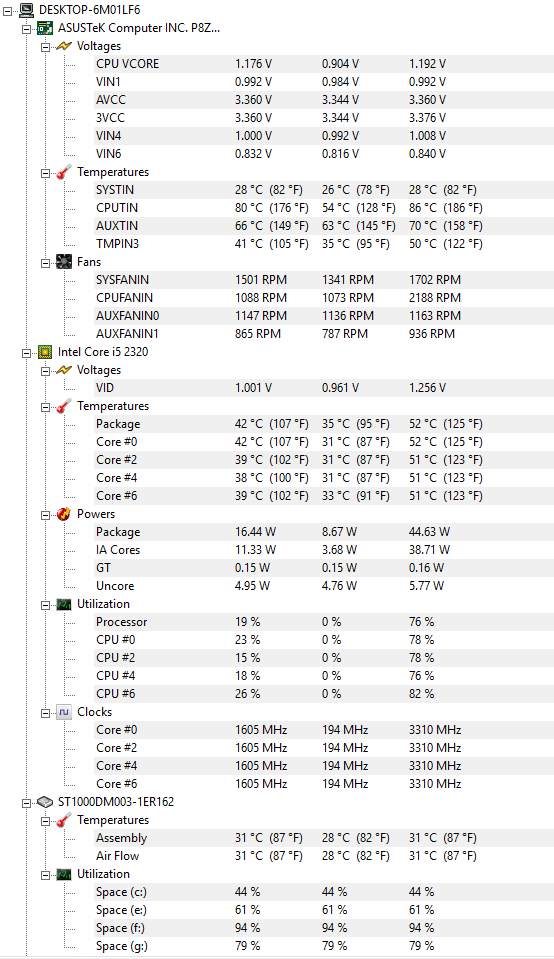Click the Intel Core i5 2320 processor icon

pos(45,352)
